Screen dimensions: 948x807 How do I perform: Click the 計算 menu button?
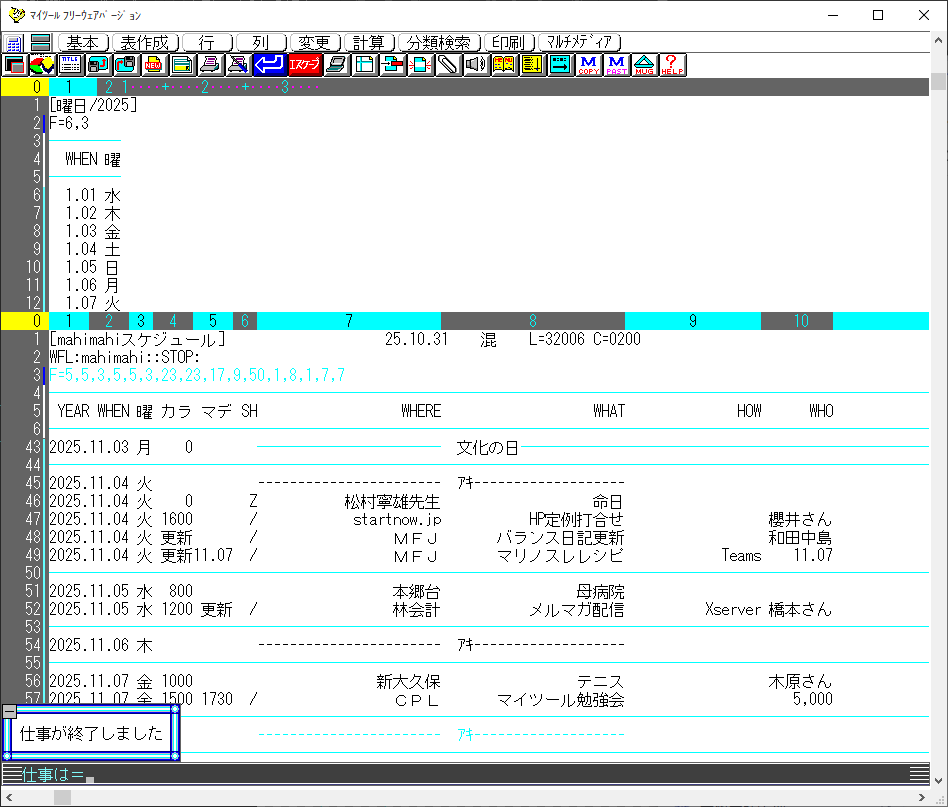368,43
